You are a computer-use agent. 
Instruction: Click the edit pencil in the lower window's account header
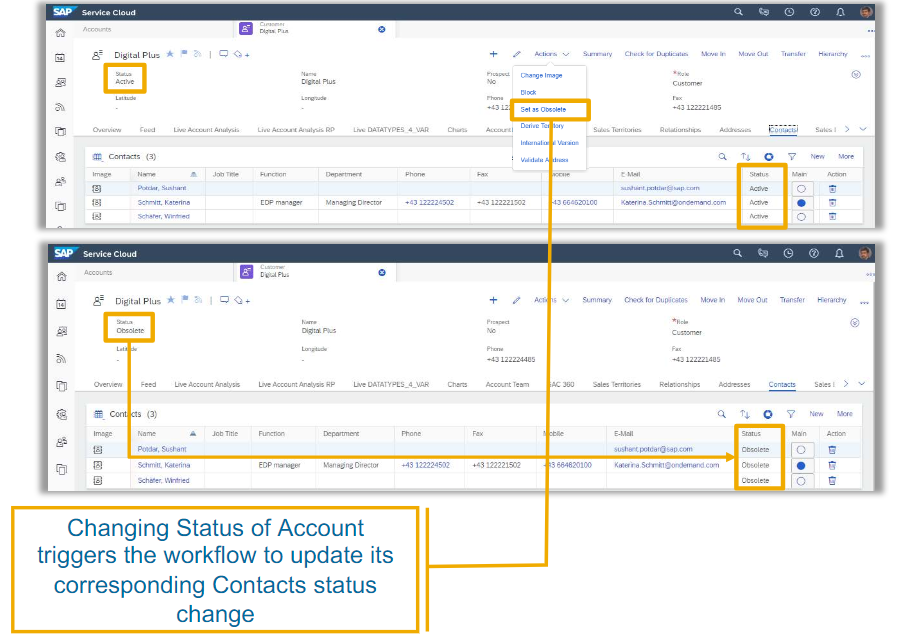[517, 300]
